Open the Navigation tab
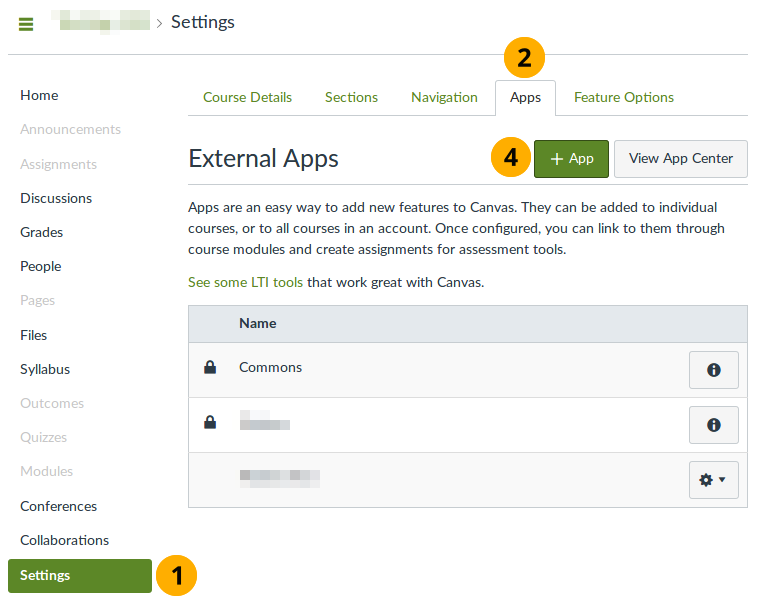The height and width of the screenshot is (599, 759). pyautogui.click(x=444, y=98)
